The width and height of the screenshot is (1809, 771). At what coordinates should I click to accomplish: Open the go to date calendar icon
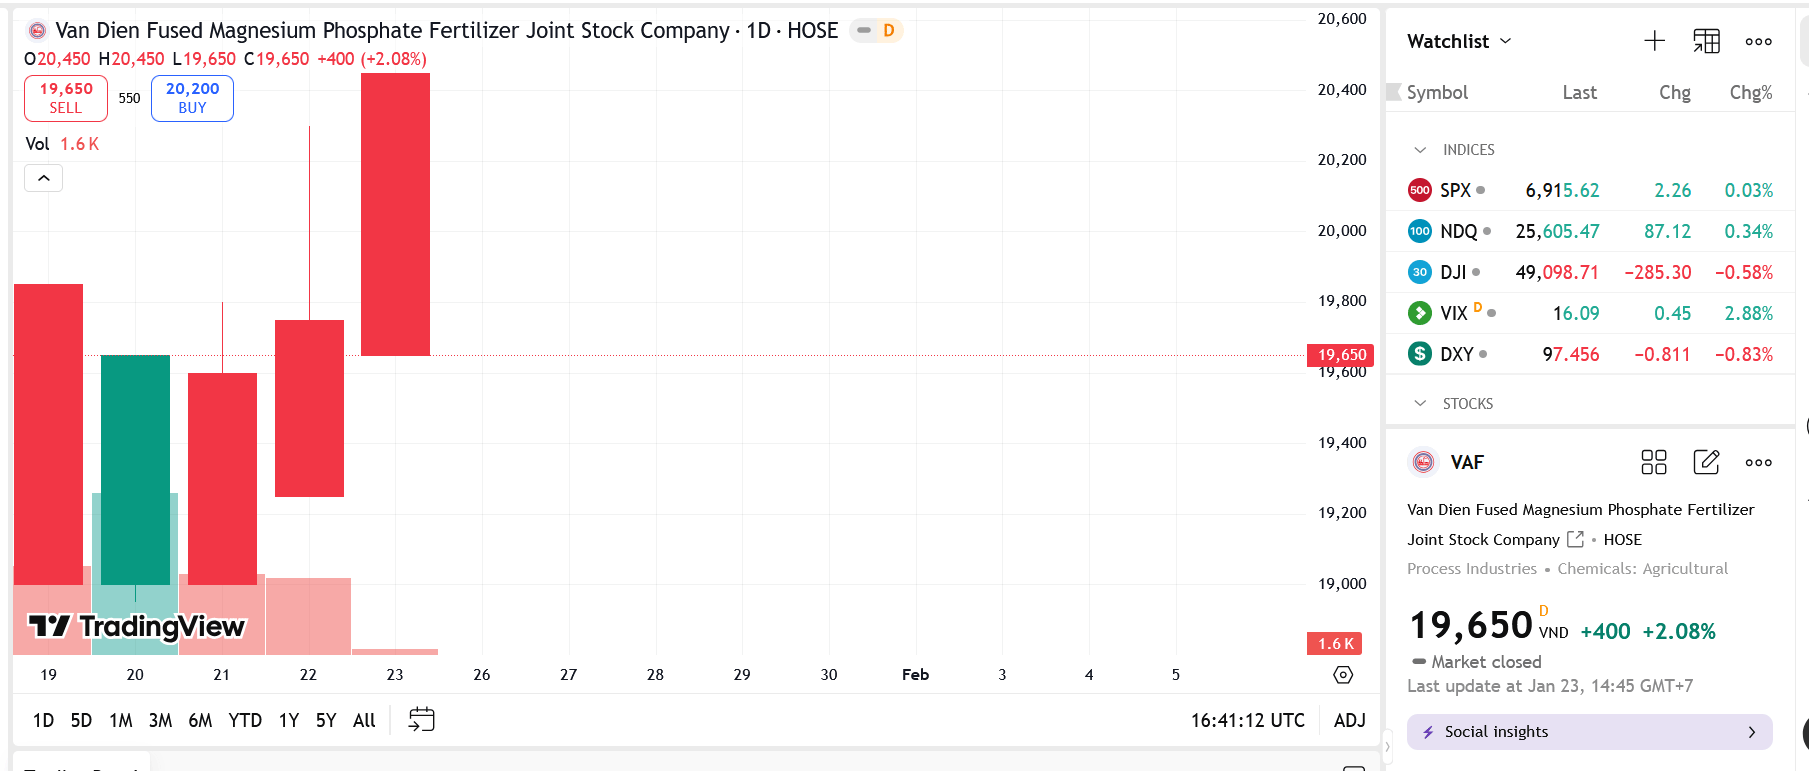click(422, 720)
